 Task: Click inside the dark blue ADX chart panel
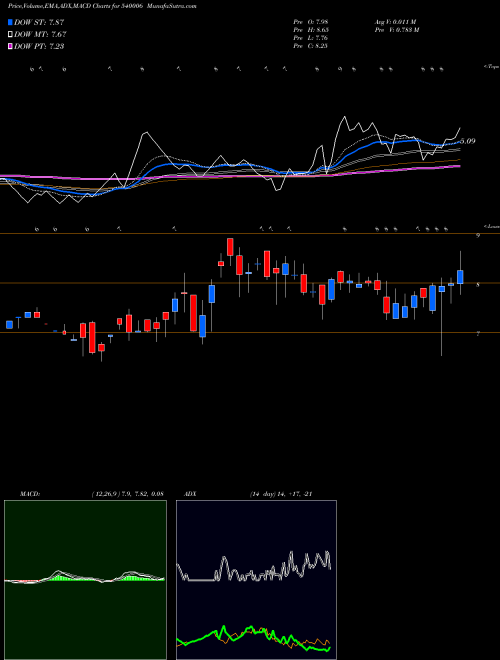[x=256, y=580]
